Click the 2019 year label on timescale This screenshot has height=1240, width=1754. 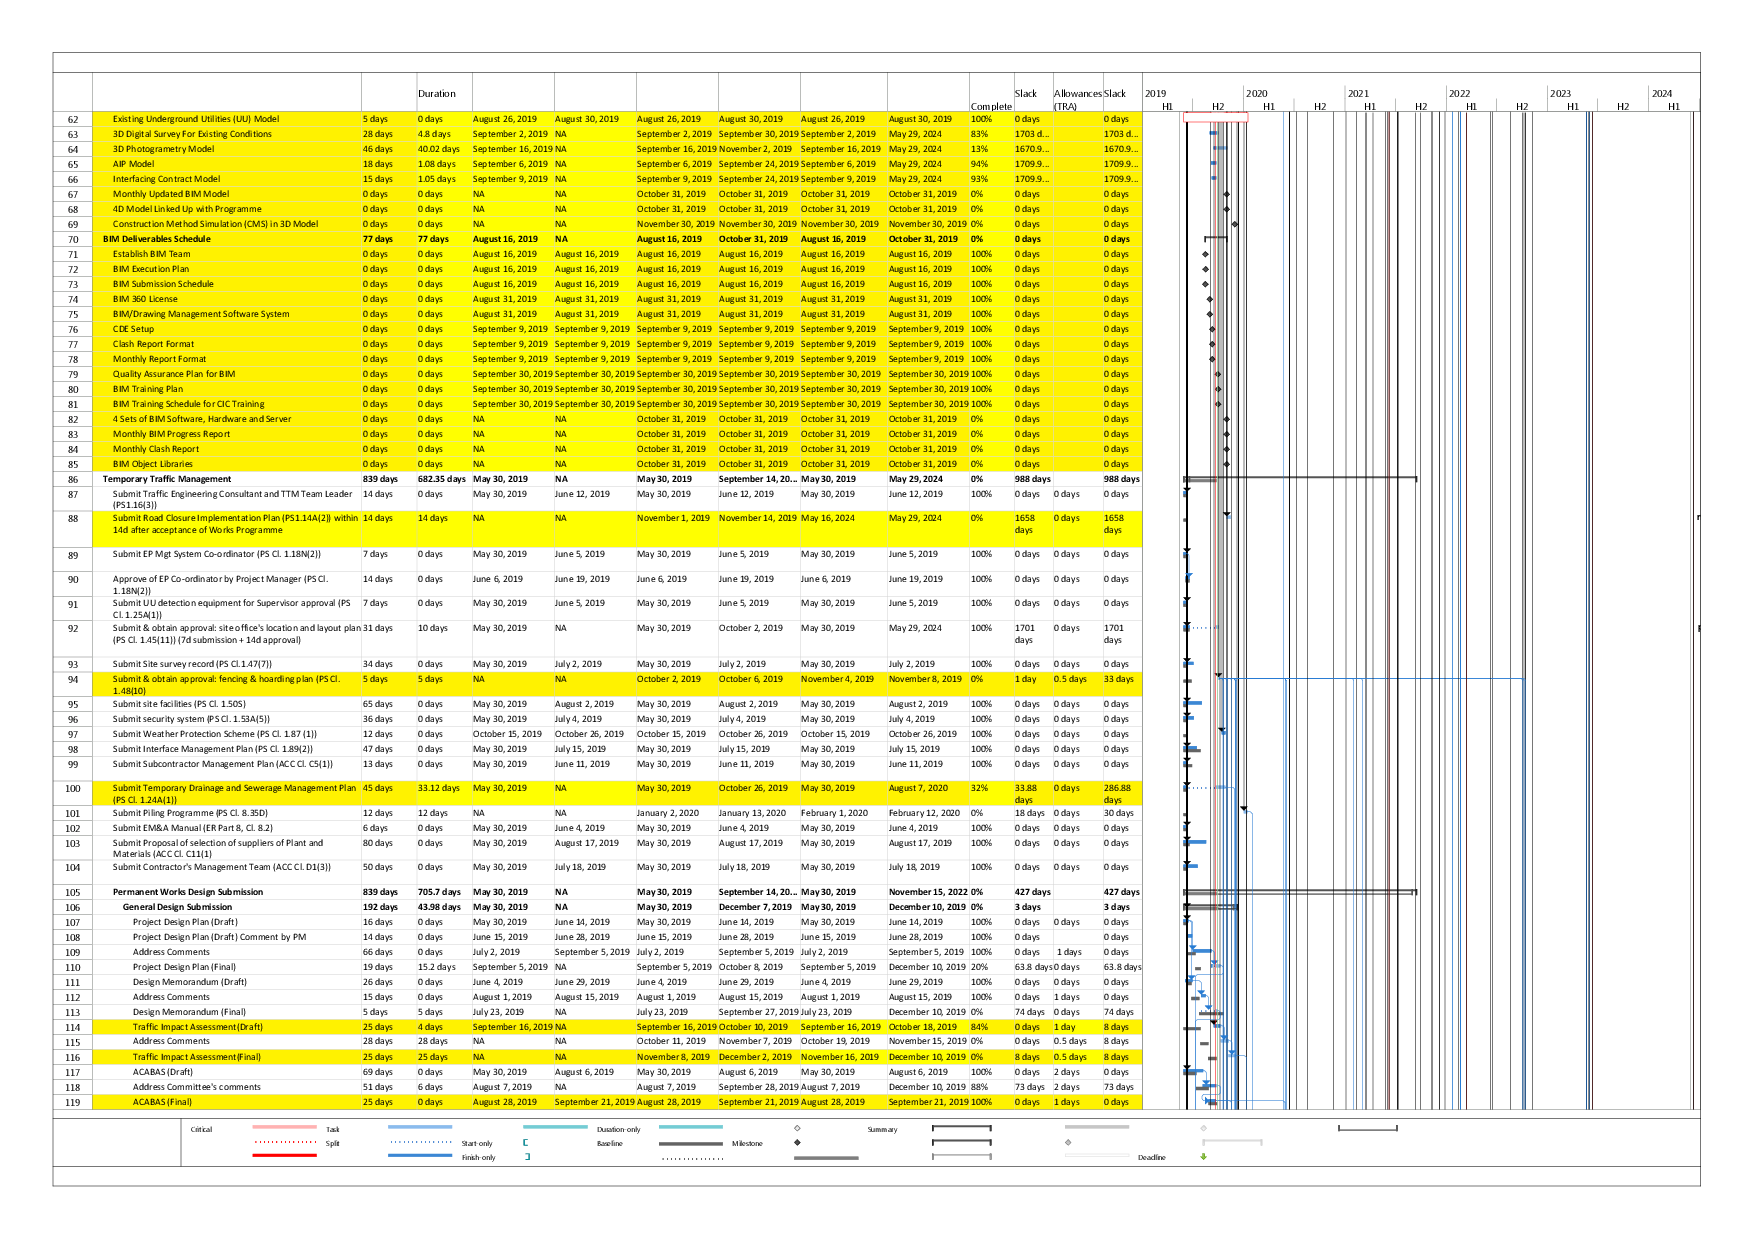(1155, 94)
